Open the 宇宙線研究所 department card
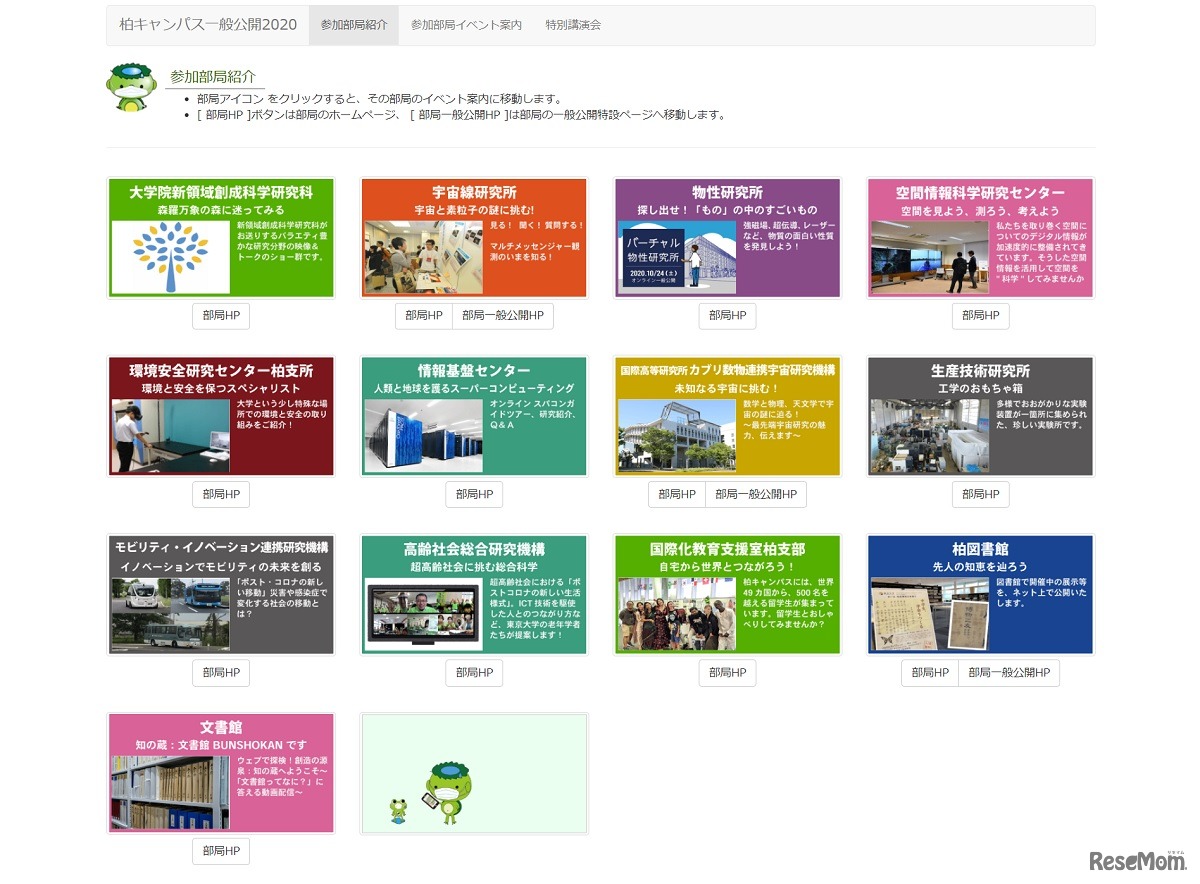Viewport: 1200px width, 884px height. point(474,238)
